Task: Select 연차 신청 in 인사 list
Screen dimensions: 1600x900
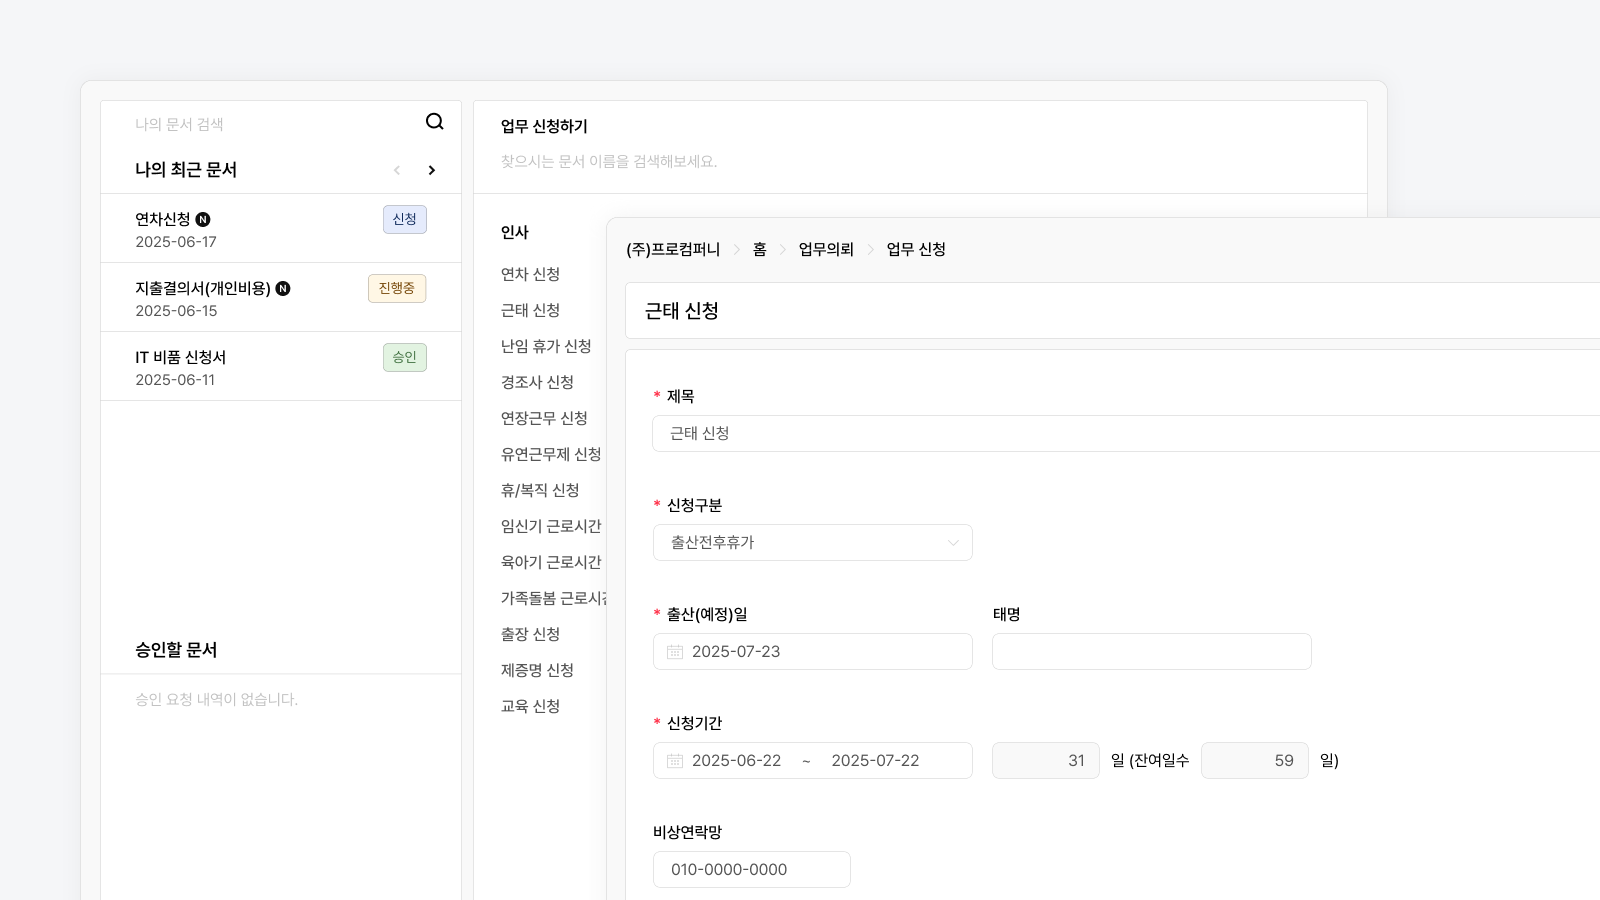Action: 530,274
